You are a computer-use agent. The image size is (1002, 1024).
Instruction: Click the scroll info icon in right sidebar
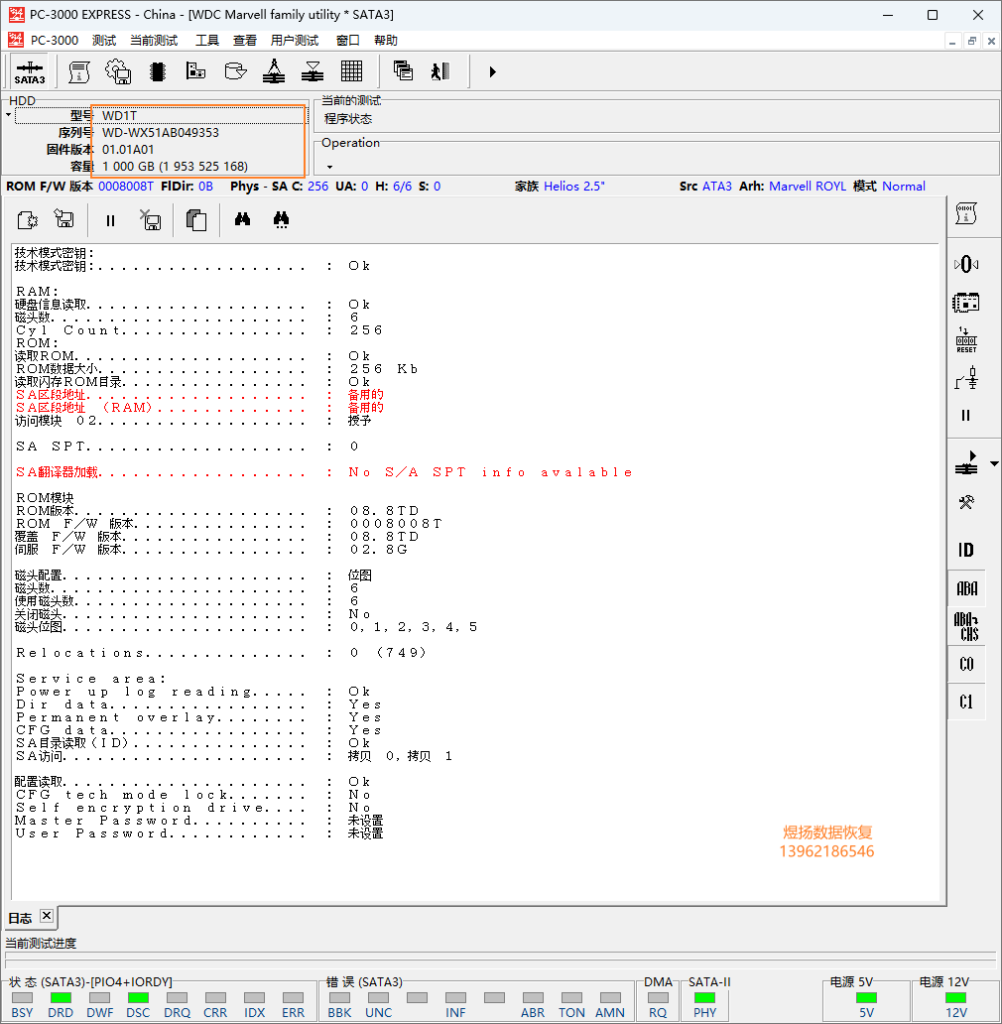[966, 214]
